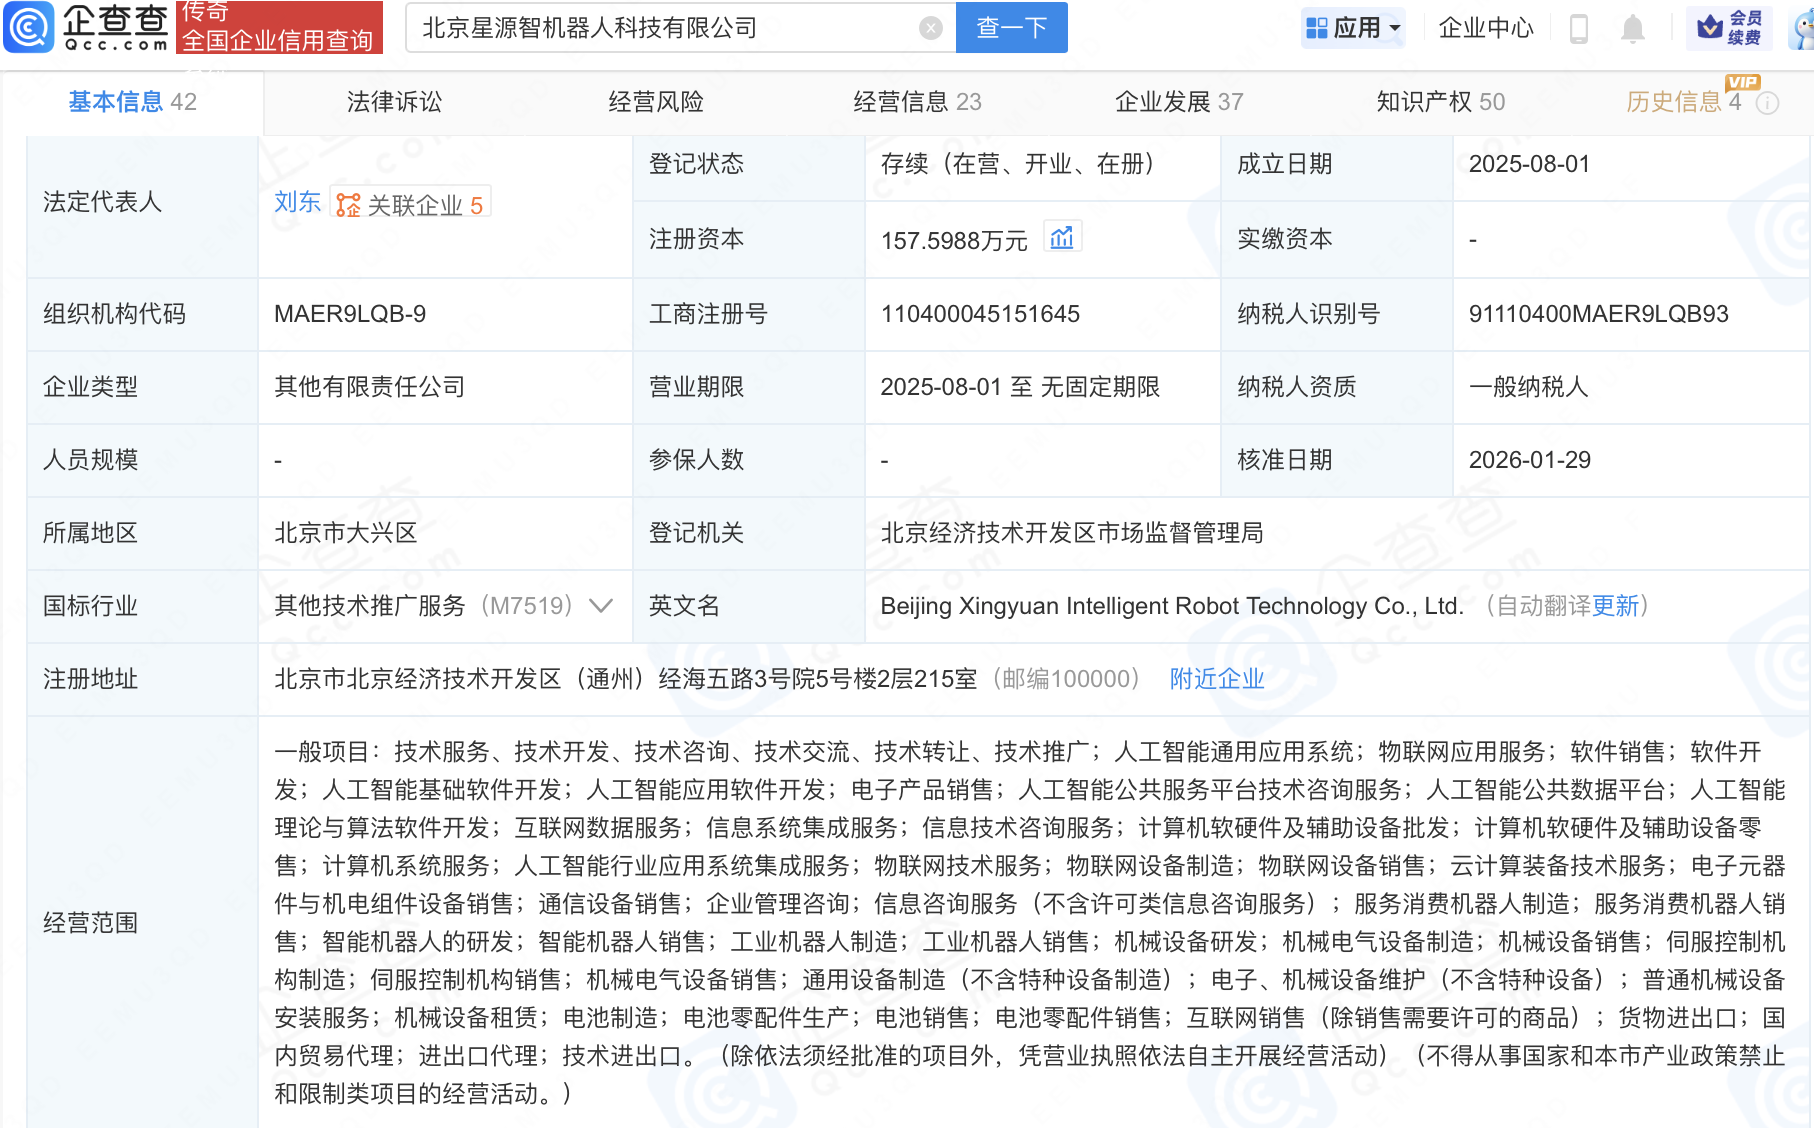Click the mobile app phone icon
The image size is (1814, 1128).
pyautogui.click(x=1580, y=28)
